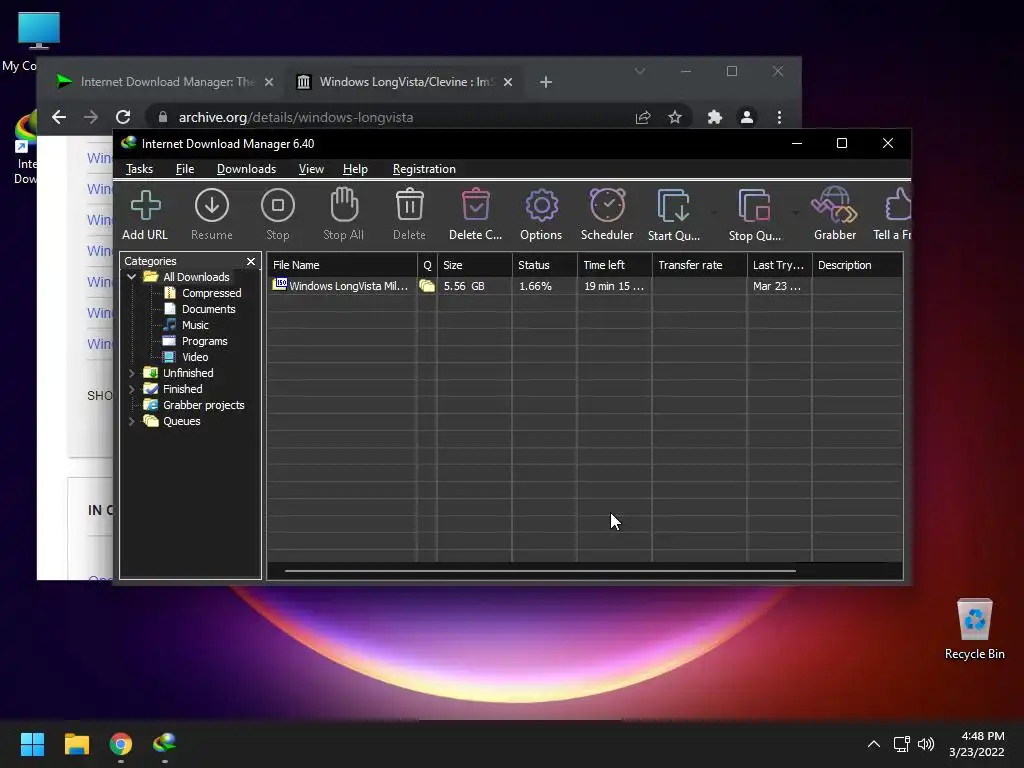Launch the Grabber tool
Image resolution: width=1024 pixels, height=768 pixels.
click(834, 214)
